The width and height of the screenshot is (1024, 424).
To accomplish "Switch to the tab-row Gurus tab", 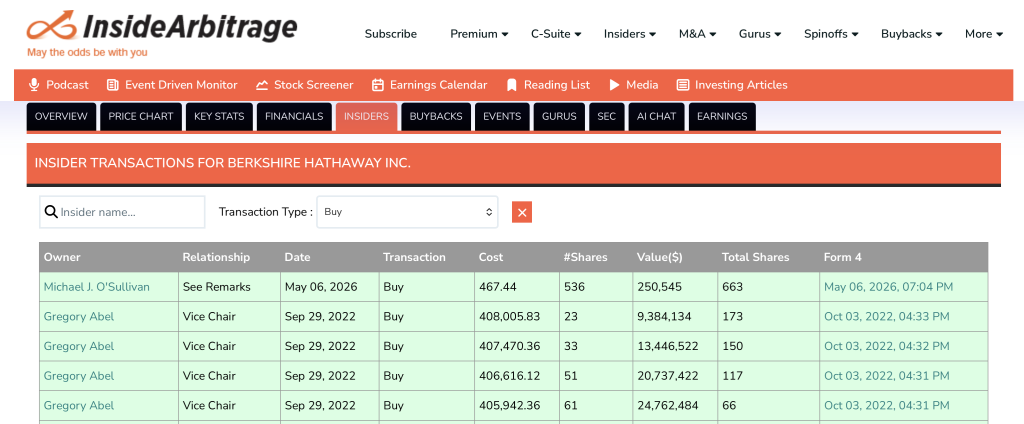I will pos(559,117).
